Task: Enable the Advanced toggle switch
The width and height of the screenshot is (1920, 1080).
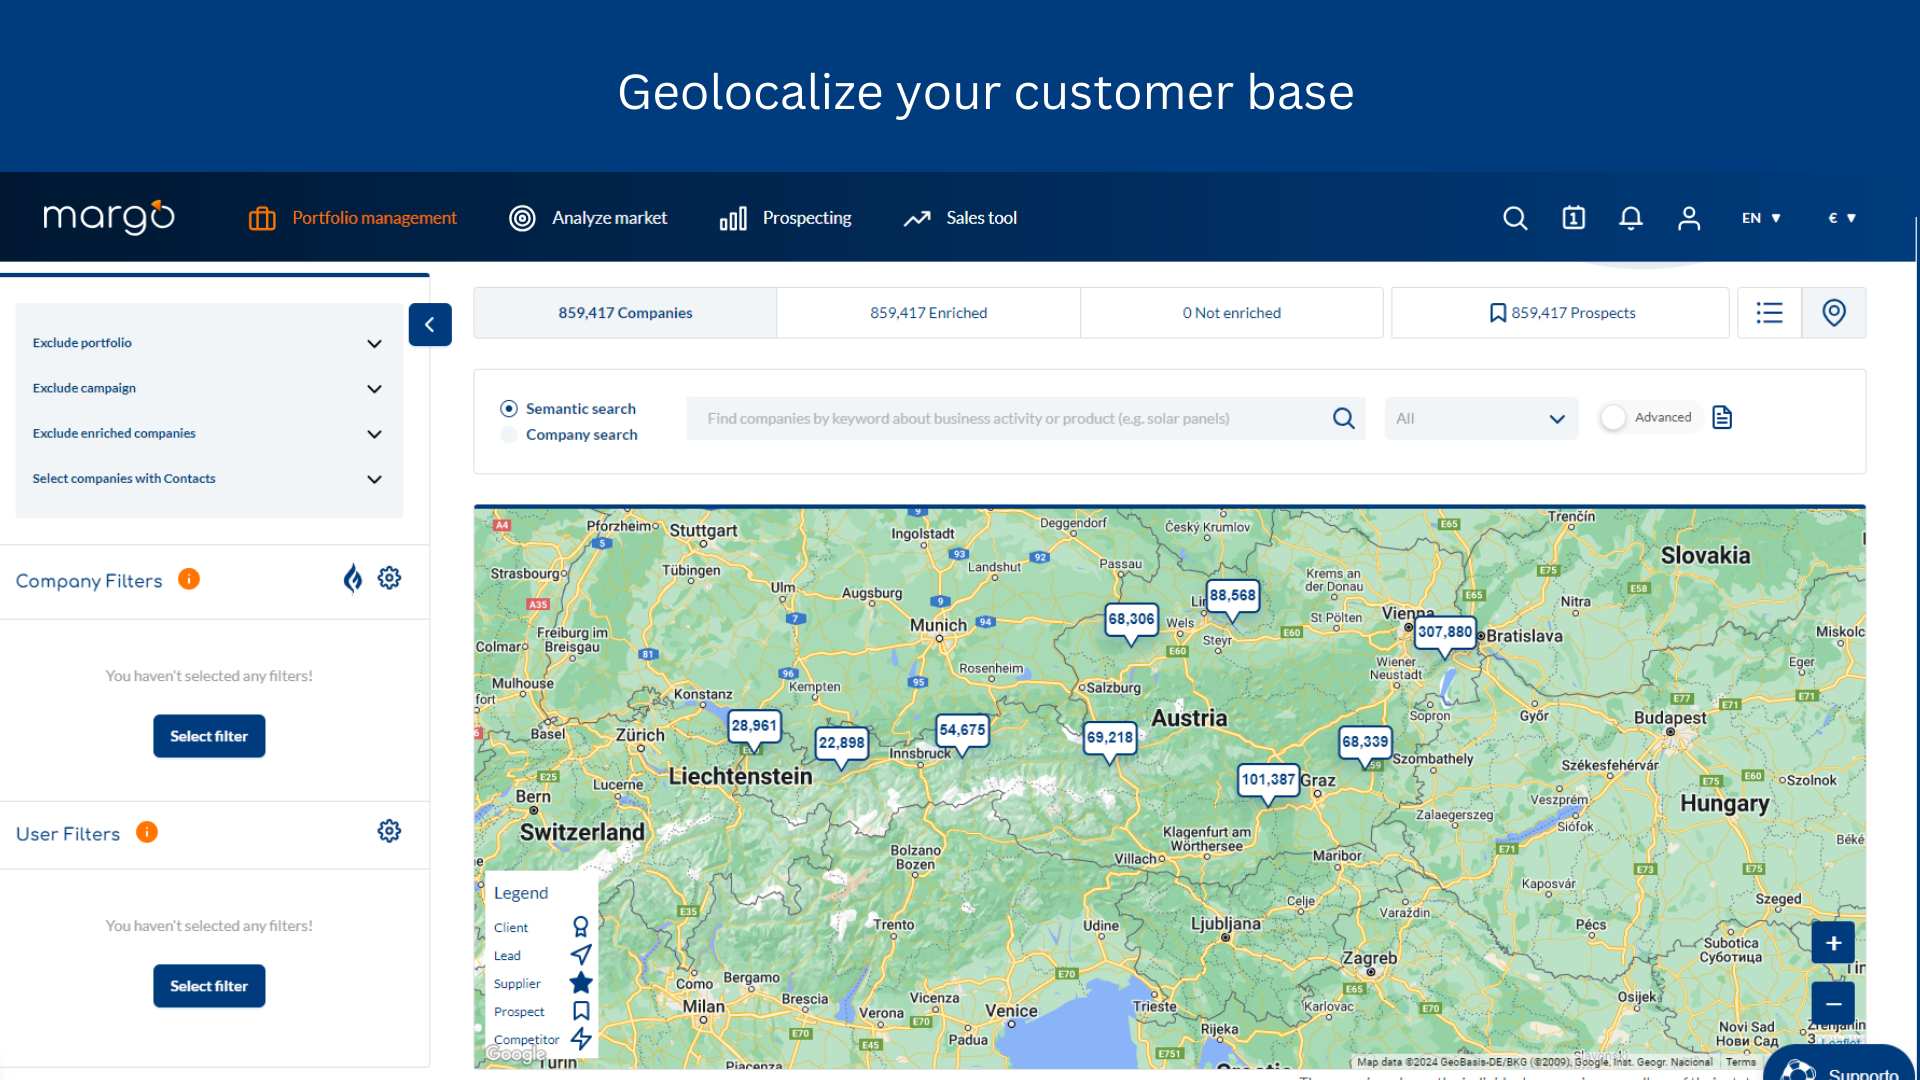Action: (1614, 418)
